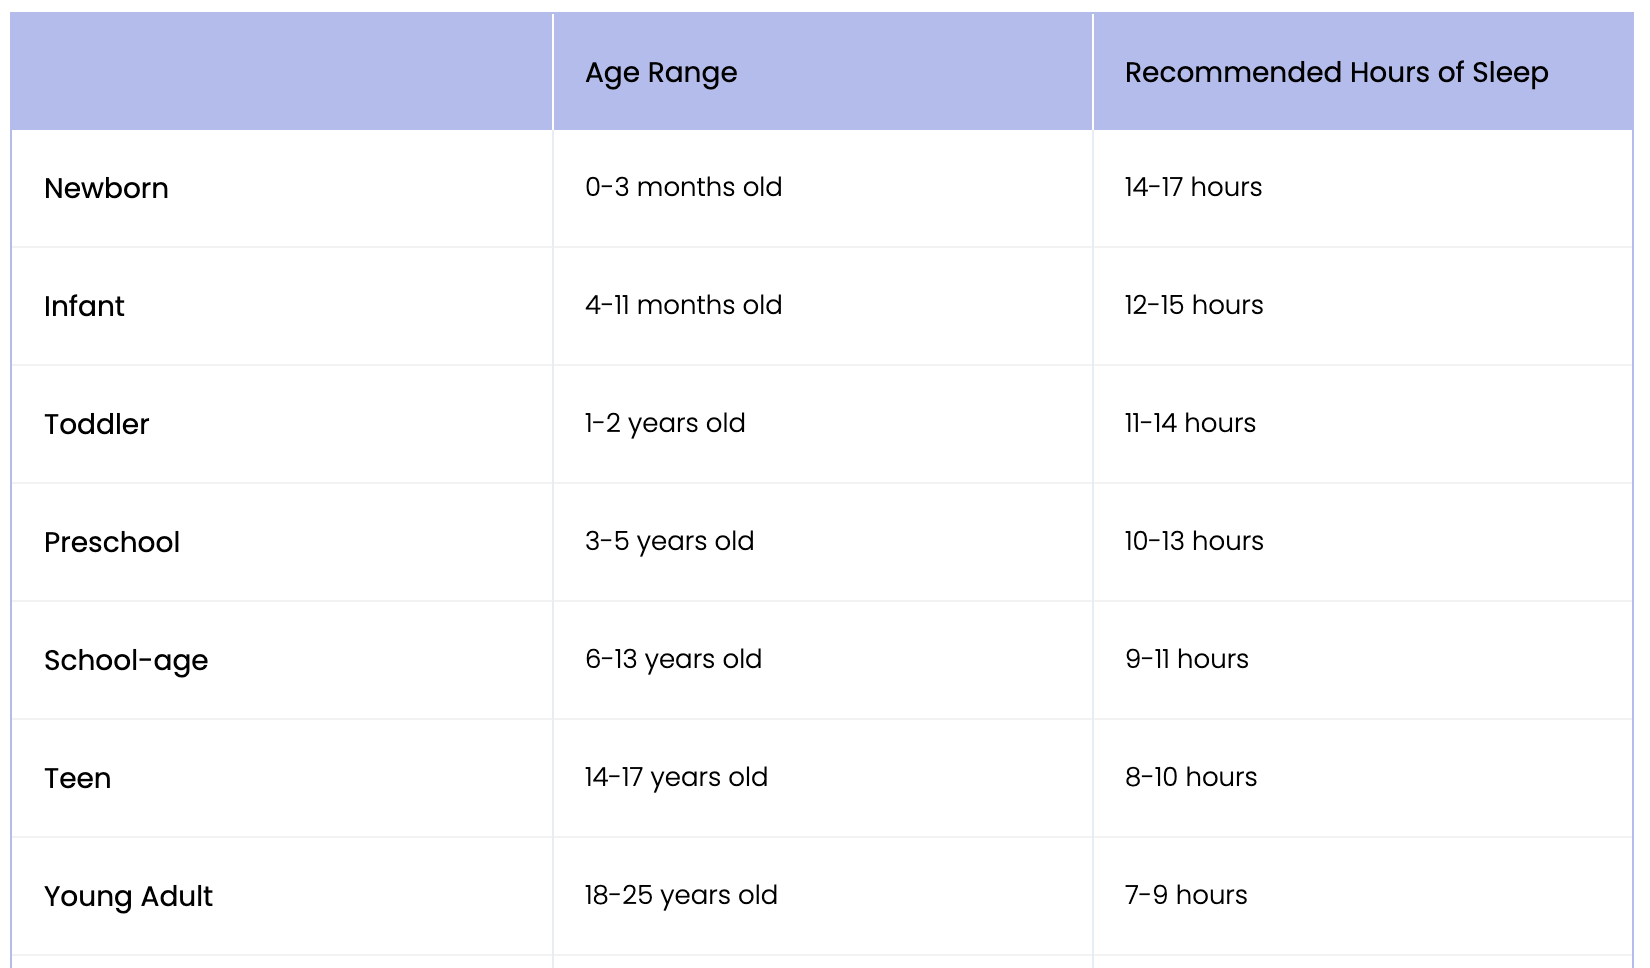Select the Infant row label
This screenshot has width=1650, height=968.
pos(84,306)
